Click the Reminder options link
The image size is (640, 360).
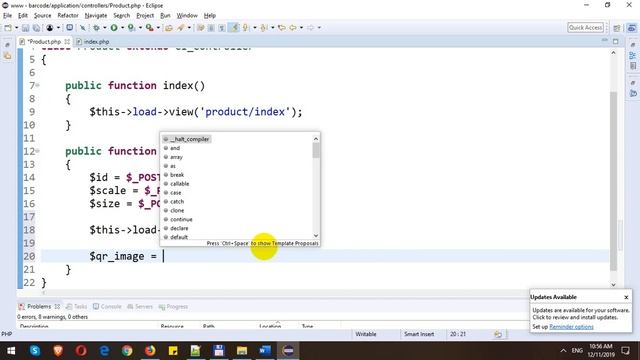point(571,327)
